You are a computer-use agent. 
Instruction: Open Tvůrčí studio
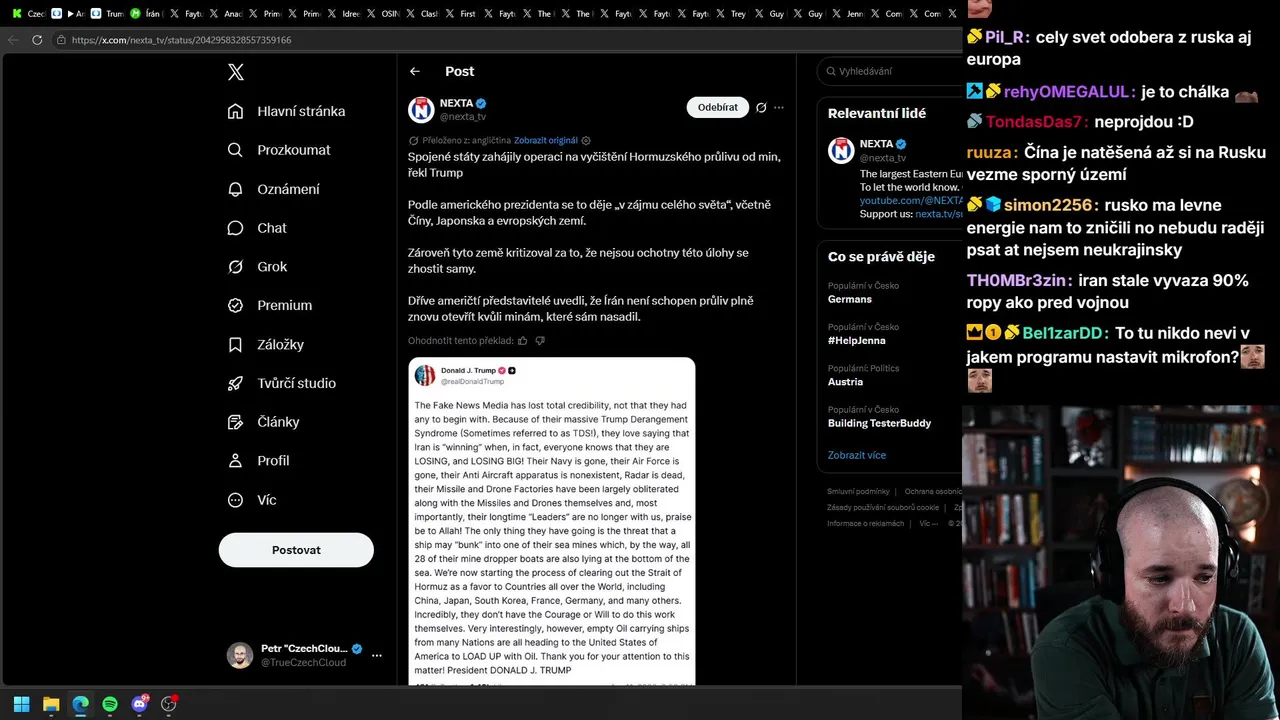[282, 383]
